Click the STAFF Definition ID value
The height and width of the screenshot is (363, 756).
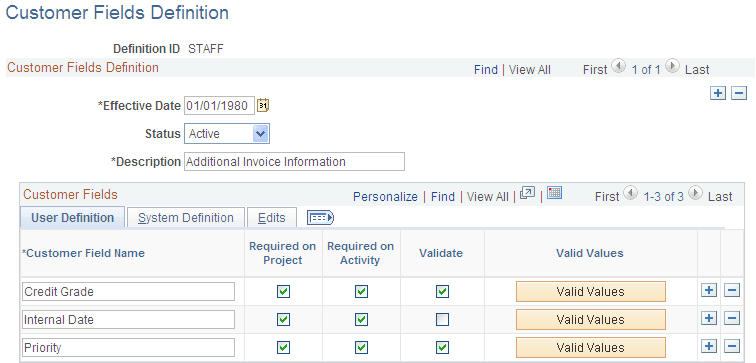point(205,49)
